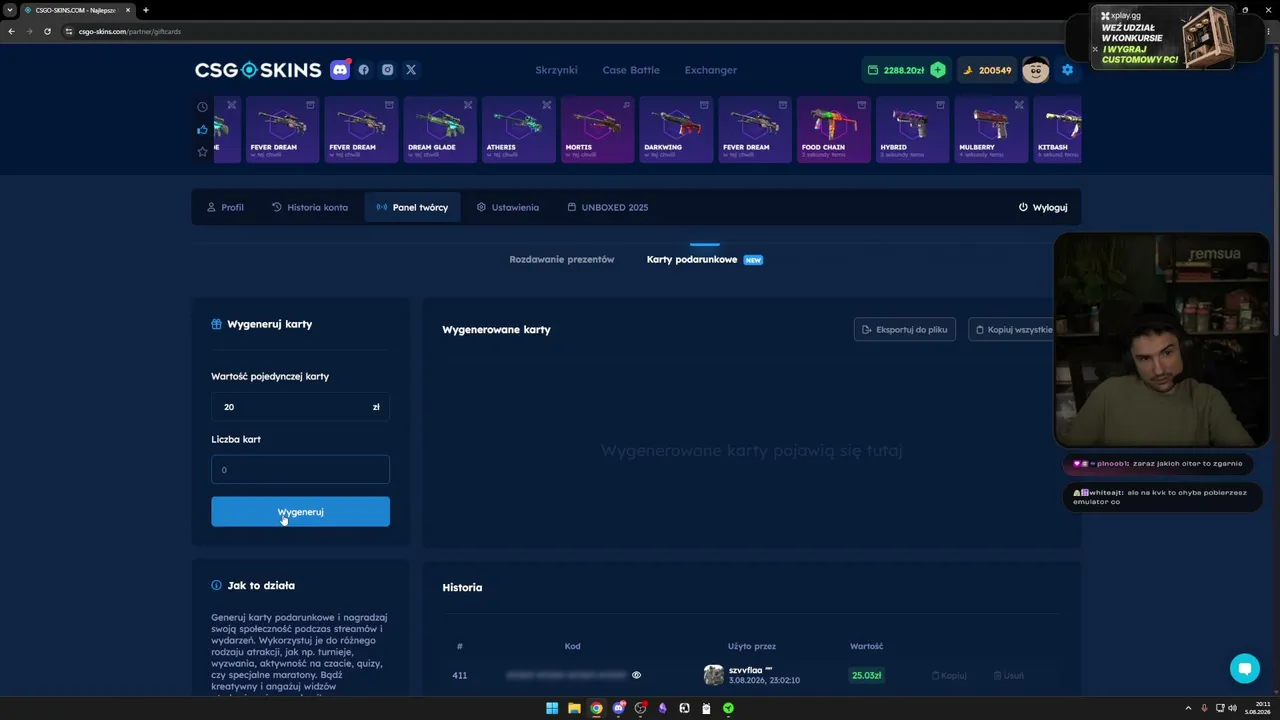Select the Karty podarunkowe sub-tab
Screen dimensions: 1280x720
(704, 260)
